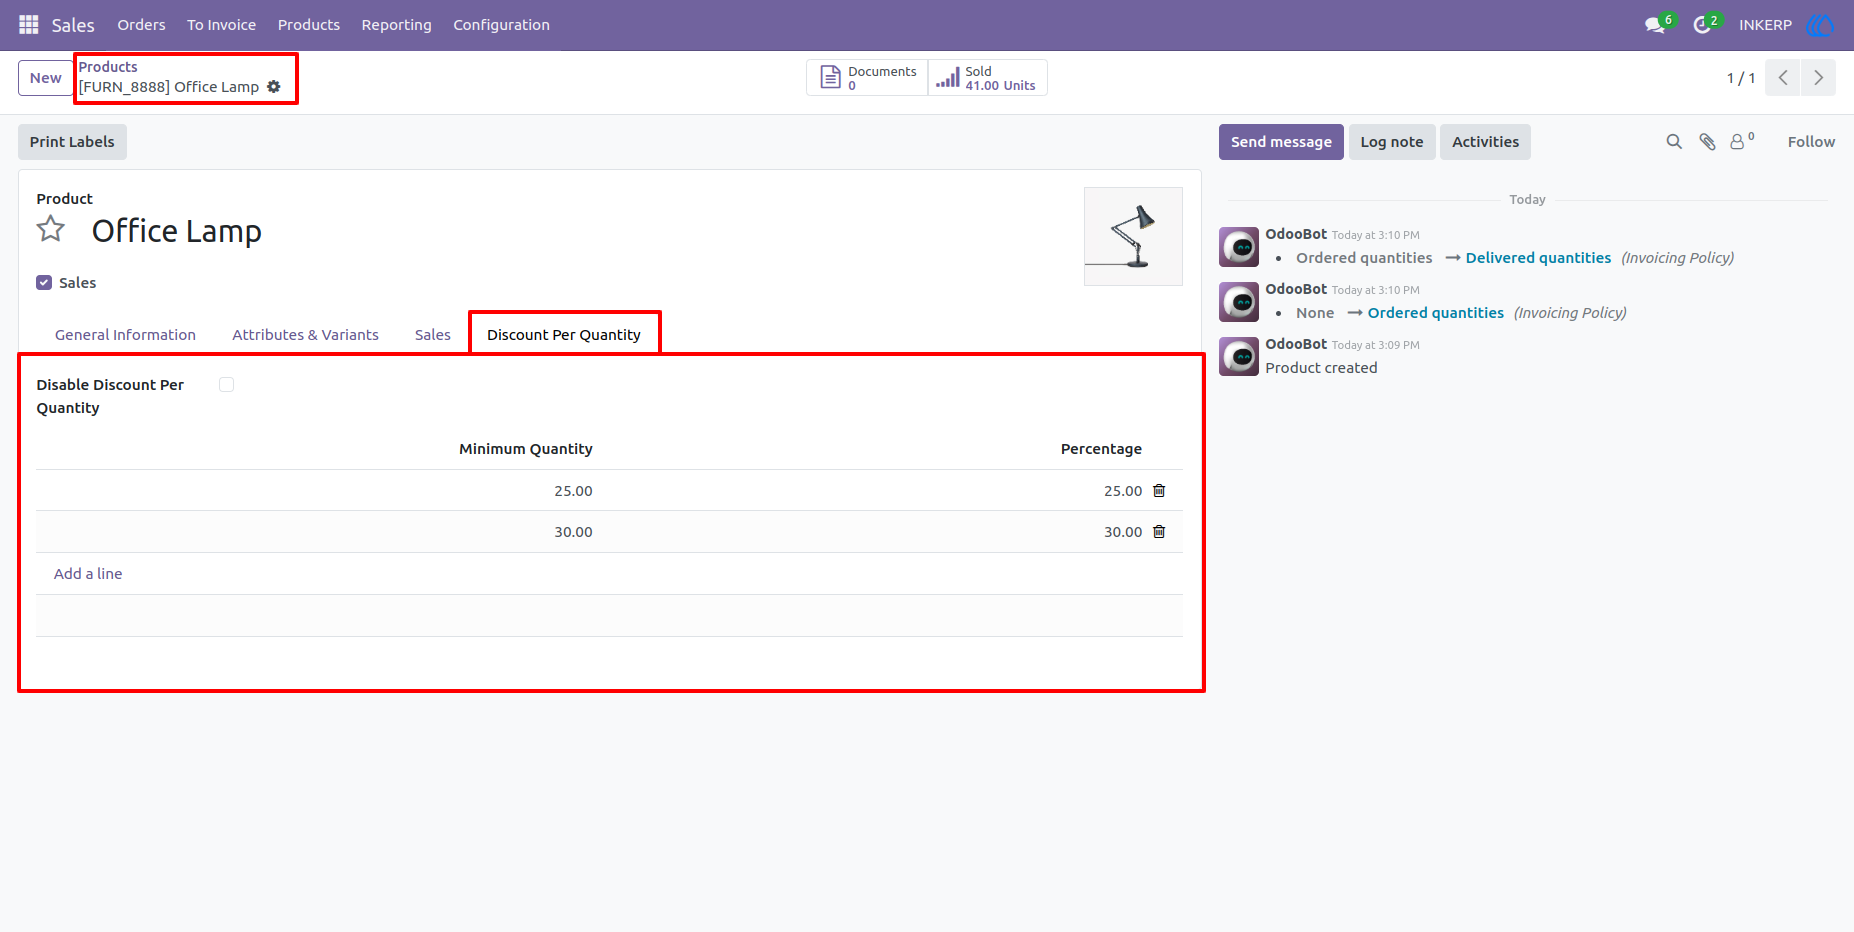1854x932 pixels.
Task: Show followers list icon
Action: [x=1742, y=141]
